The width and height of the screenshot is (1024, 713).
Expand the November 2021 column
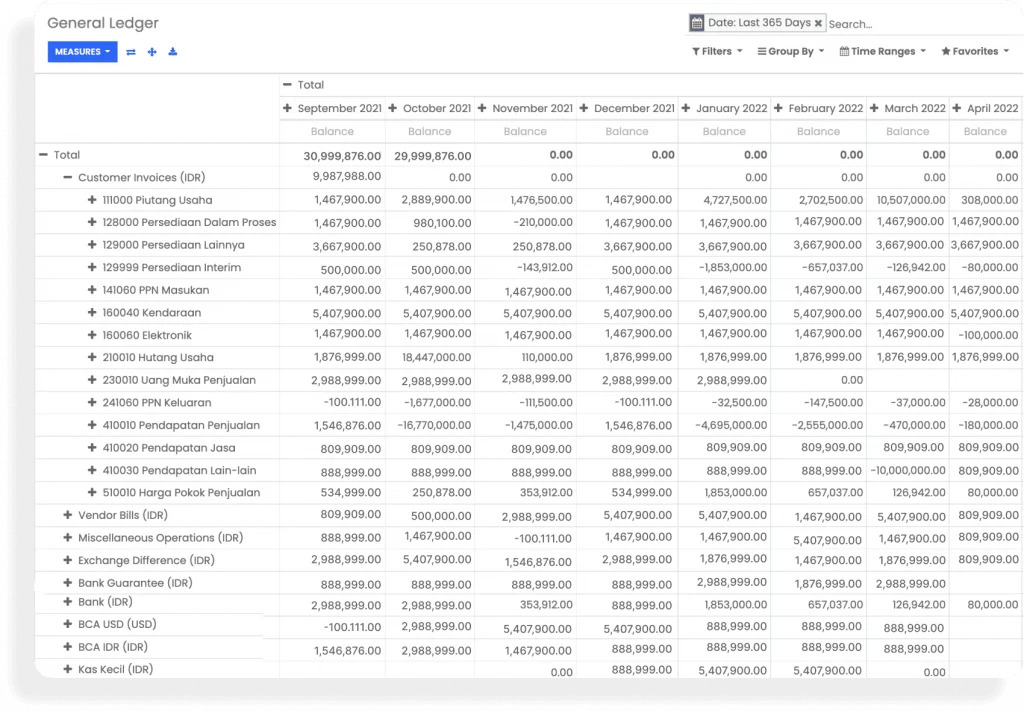tap(482, 108)
